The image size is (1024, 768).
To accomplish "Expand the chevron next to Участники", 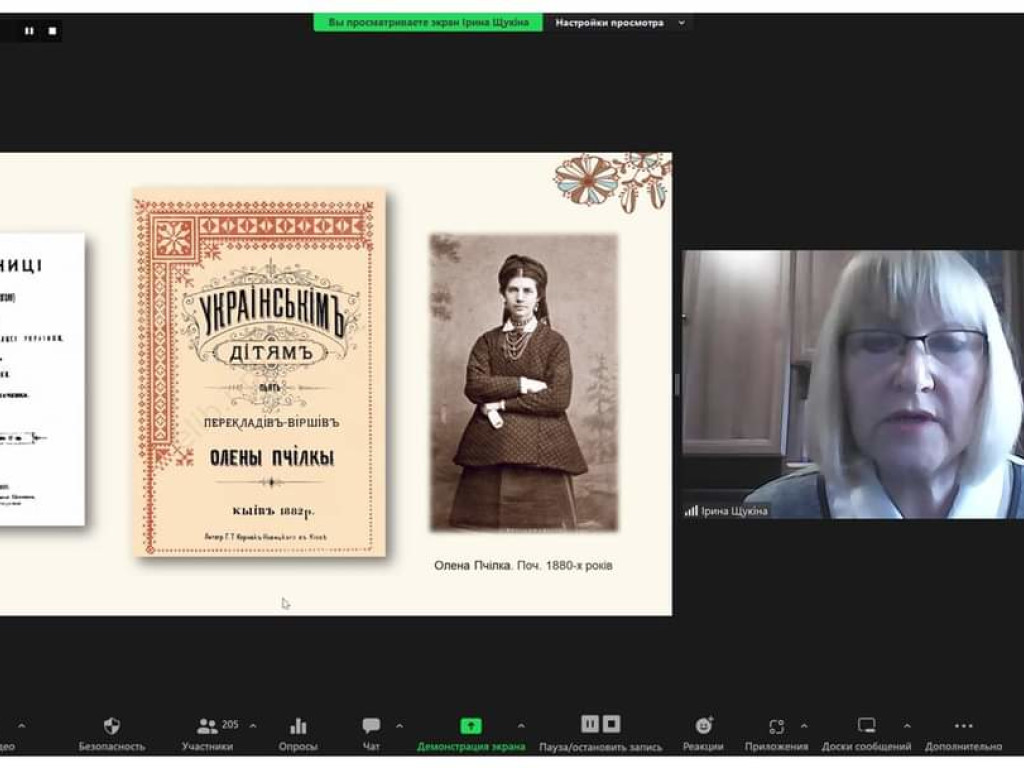I will tap(252, 726).
